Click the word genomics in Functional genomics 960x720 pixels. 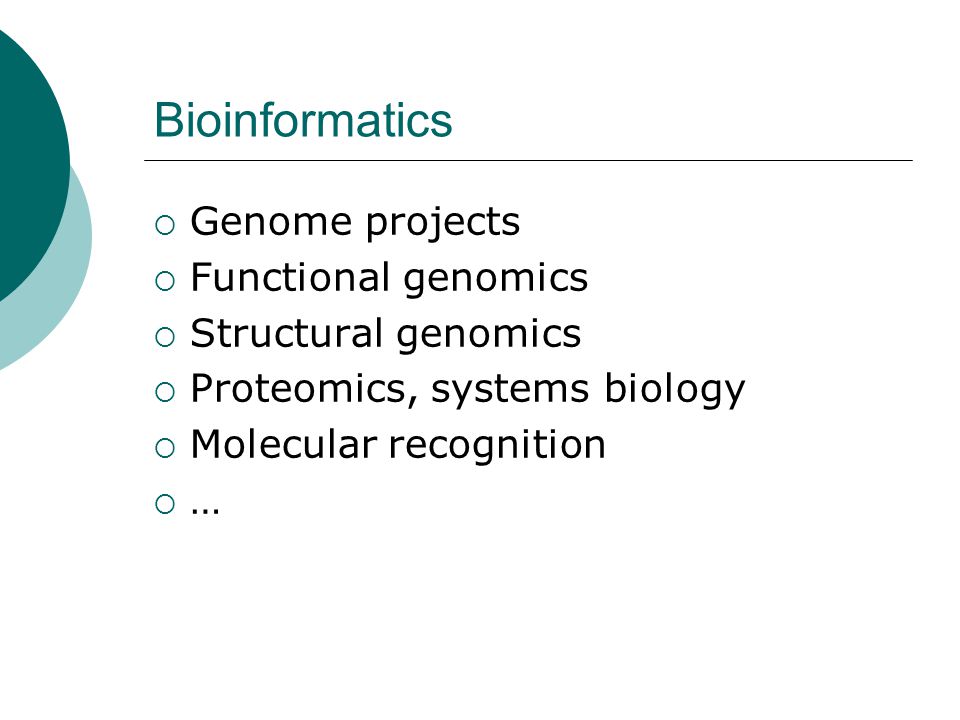pyautogui.click(x=495, y=280)
